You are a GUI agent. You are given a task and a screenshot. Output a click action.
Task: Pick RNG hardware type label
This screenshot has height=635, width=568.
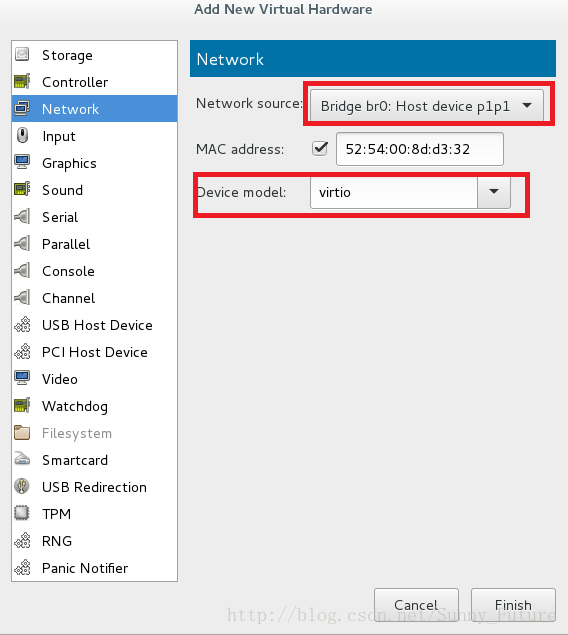pyautogui.click(x=57, y=541)
